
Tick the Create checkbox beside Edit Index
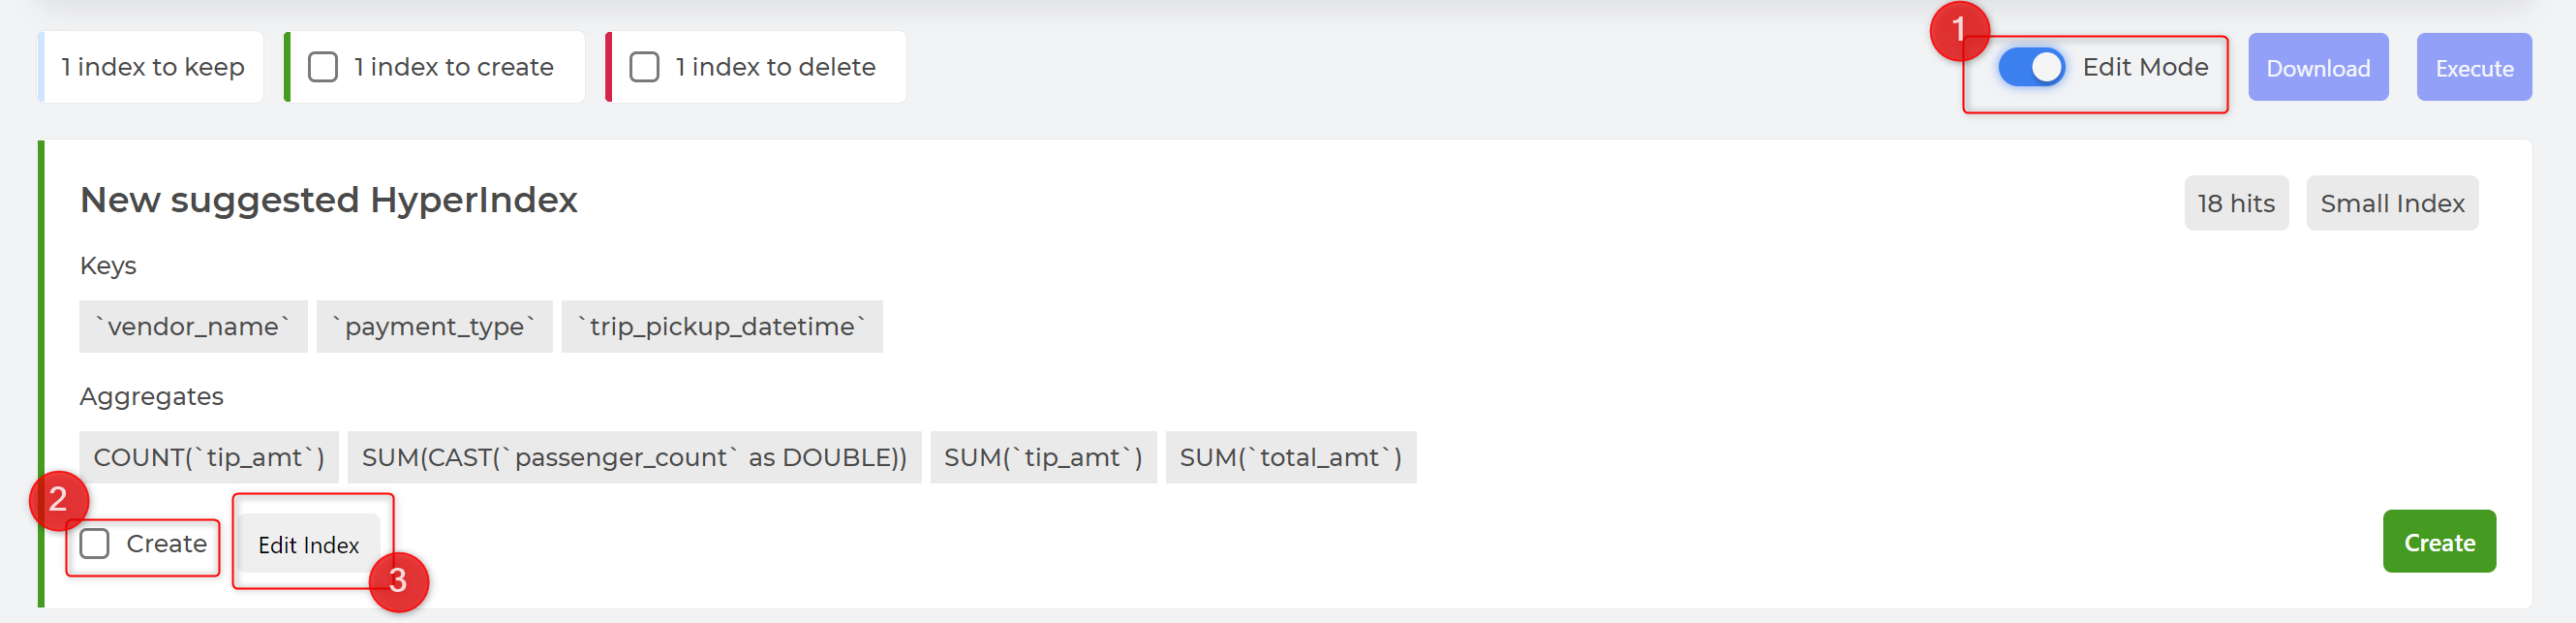coord(95,543)
